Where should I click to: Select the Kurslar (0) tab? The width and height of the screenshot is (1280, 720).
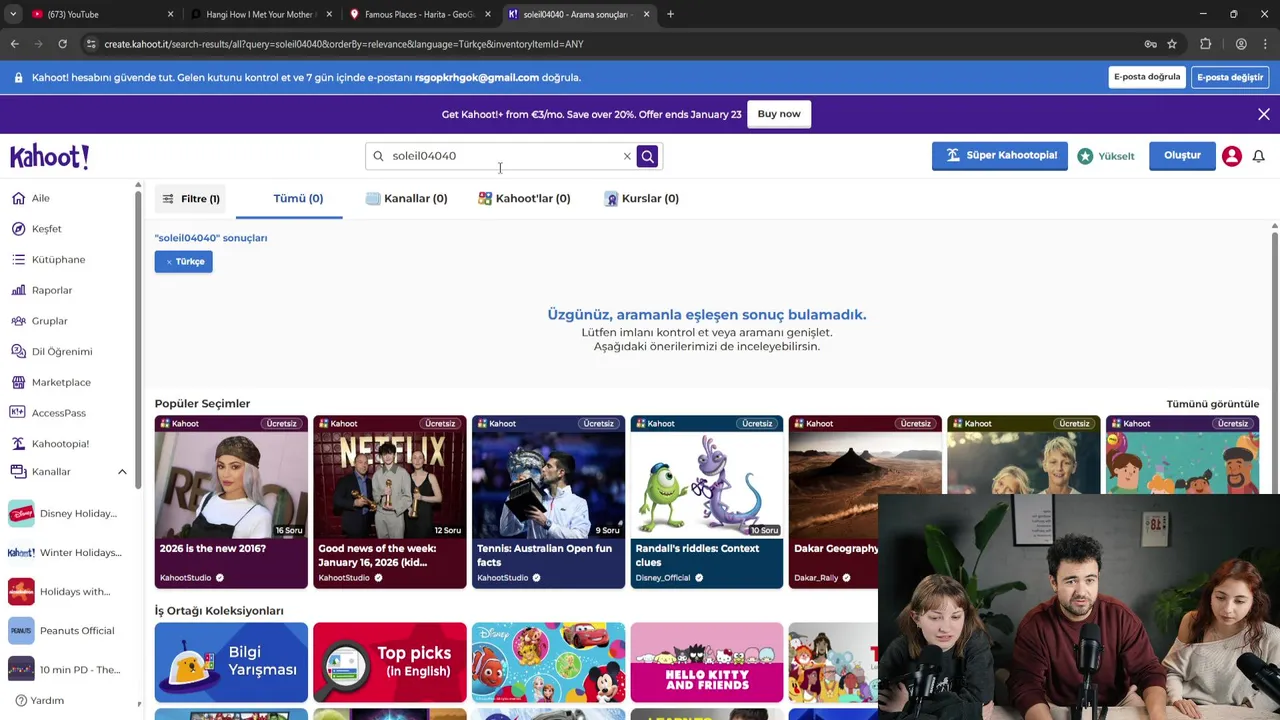click(x=641, y=199)
